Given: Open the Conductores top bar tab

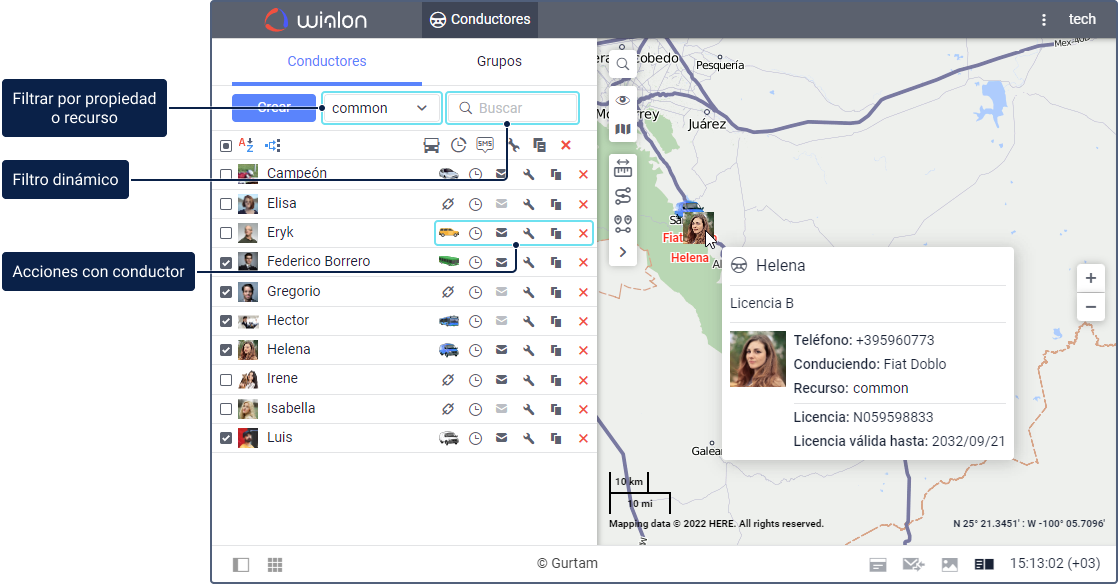Looking at the screenshot, I should (x=480, y=19).
